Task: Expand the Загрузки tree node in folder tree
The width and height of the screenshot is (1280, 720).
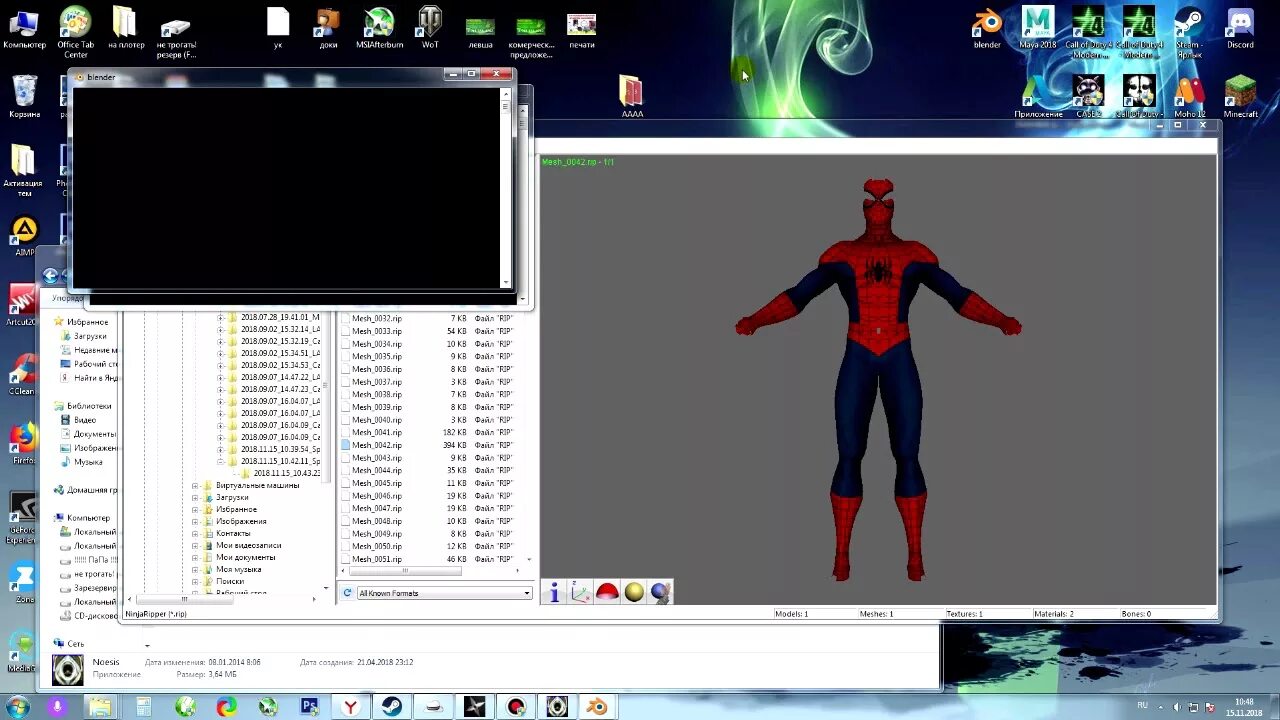Action: [x=195, y=497]
